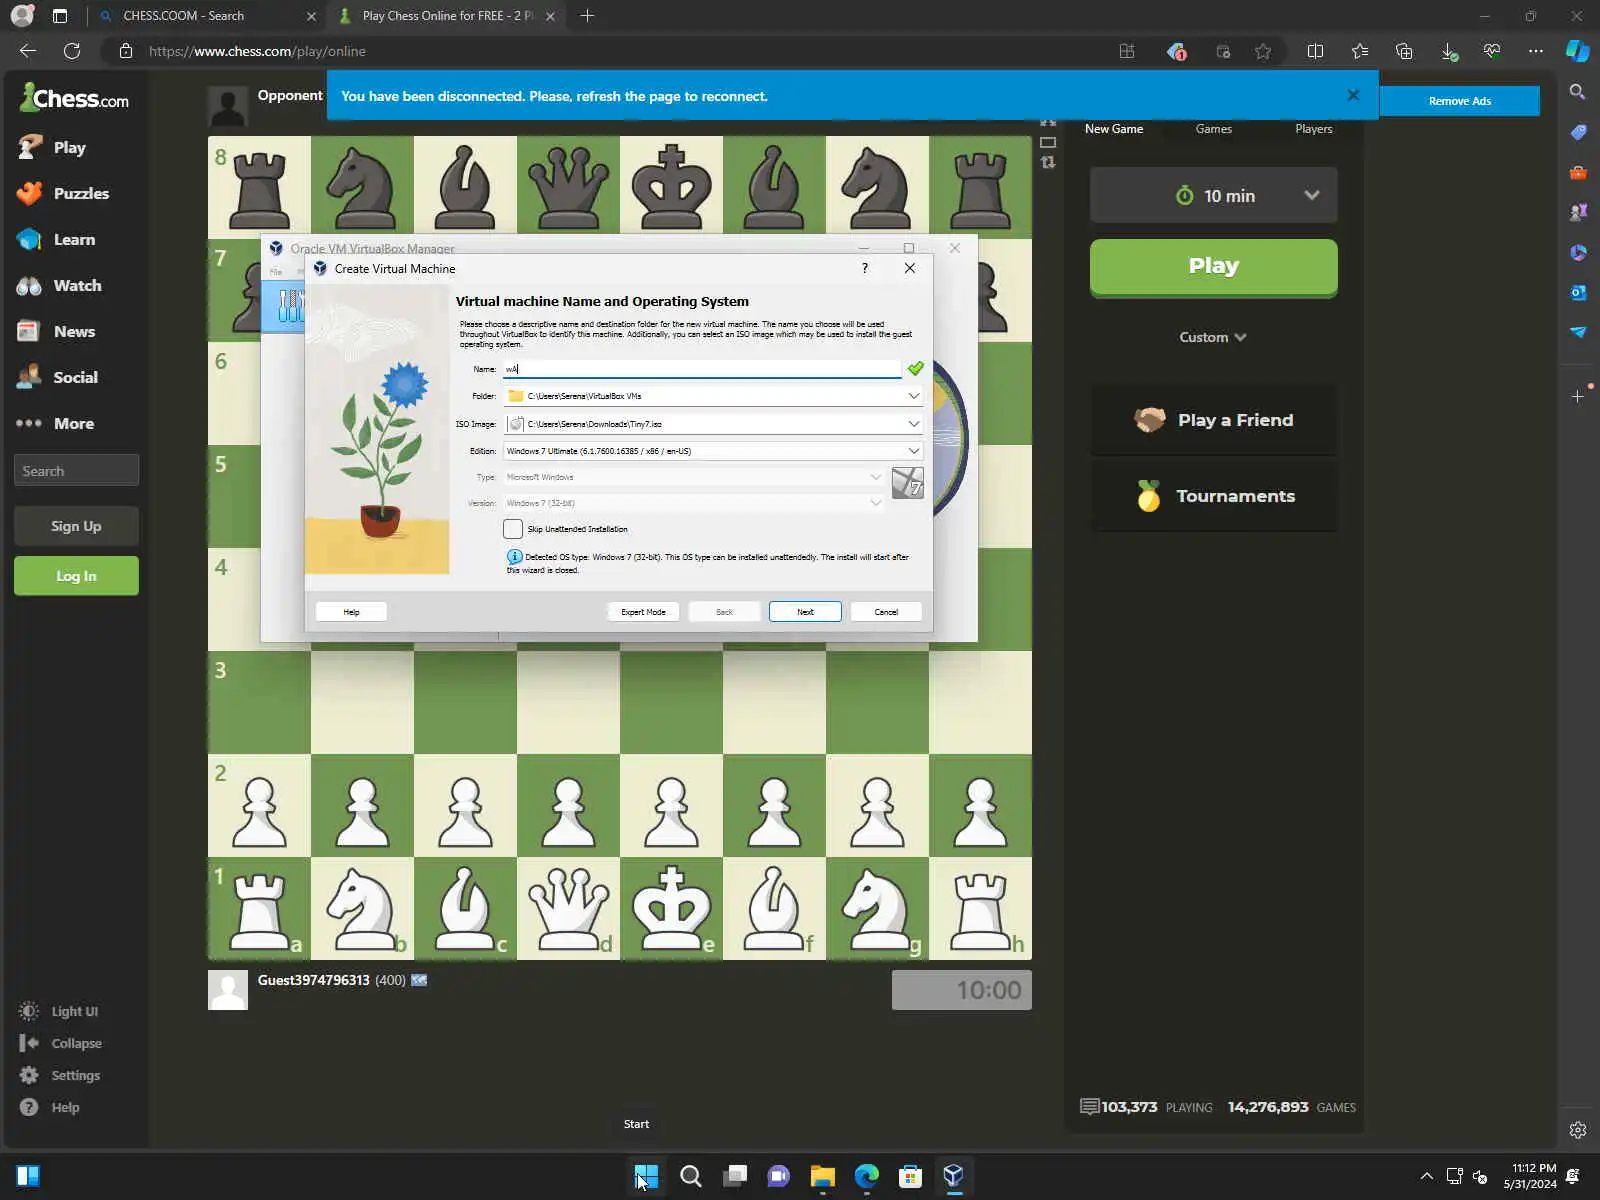Toggle Light UI in chess.com sidebar
Screen dimensions: 1600x1200
click(59, 1011)
